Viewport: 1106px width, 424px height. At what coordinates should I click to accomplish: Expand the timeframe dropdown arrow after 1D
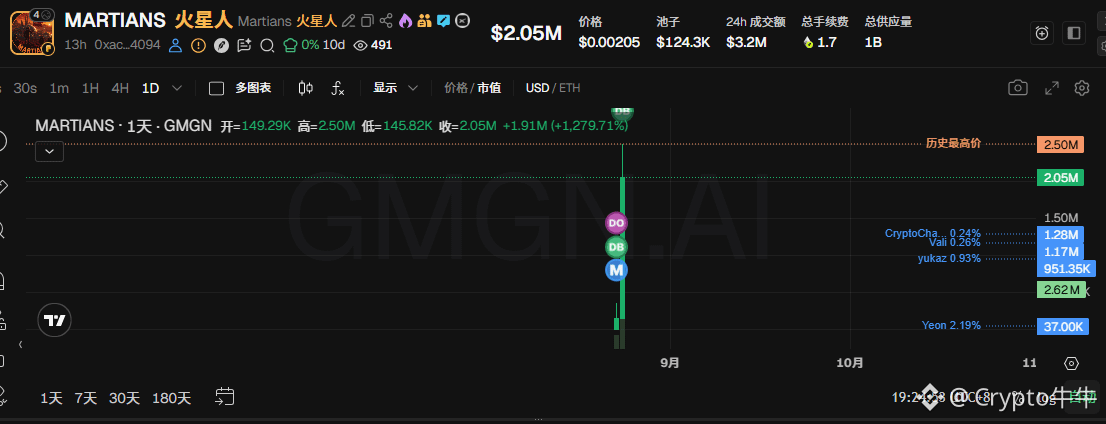click(177, 88)
